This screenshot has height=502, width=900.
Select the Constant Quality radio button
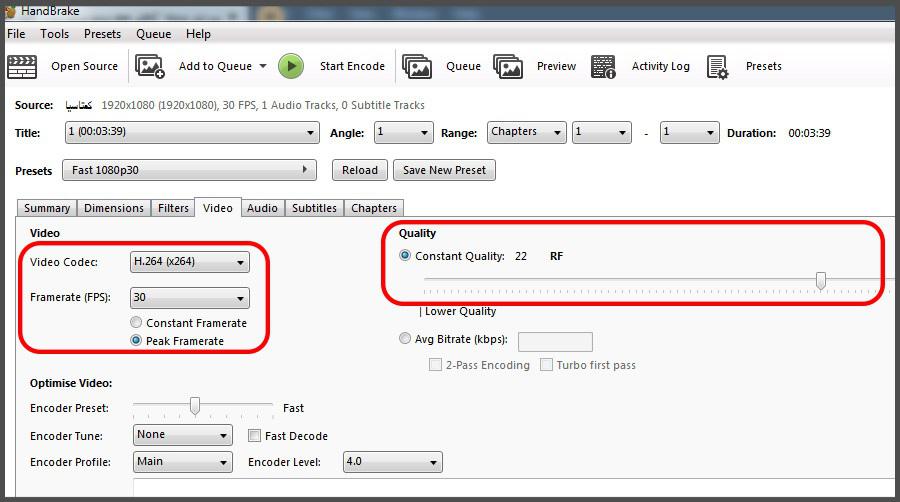click(x=405, y=255)
